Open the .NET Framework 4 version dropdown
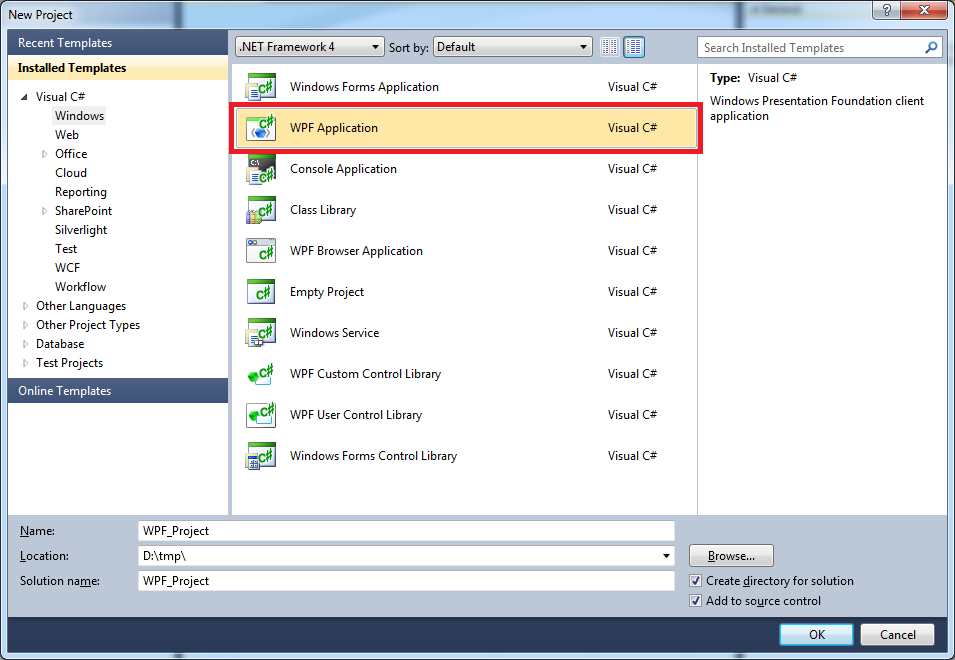Image resolution: width=955 pixels, height=660 pixels. pos(376,46)
